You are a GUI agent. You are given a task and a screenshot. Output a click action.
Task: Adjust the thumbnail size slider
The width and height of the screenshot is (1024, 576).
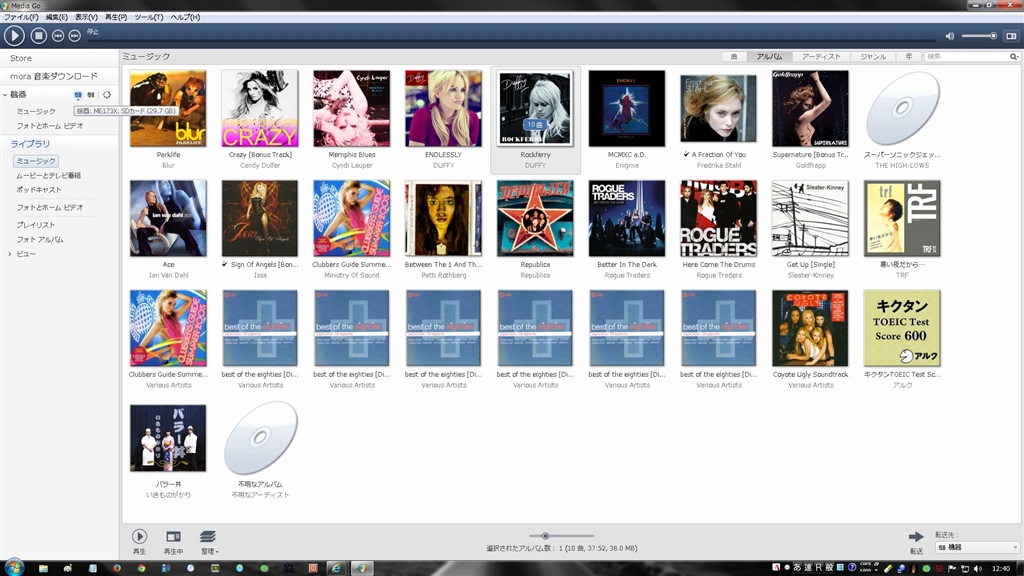tap(562, 536)
